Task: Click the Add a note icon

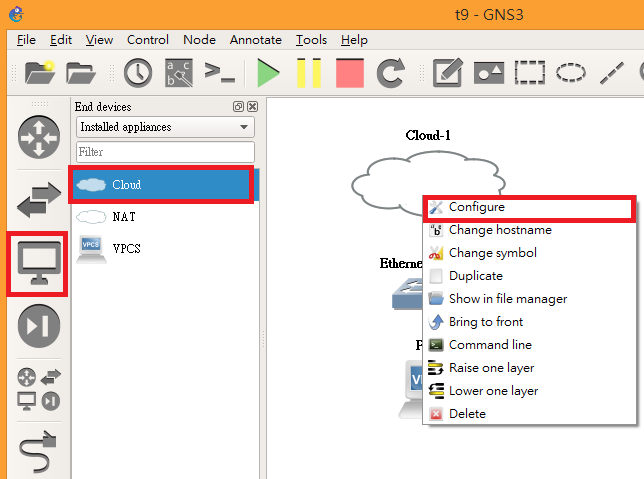Action: (x=448, y=72)
